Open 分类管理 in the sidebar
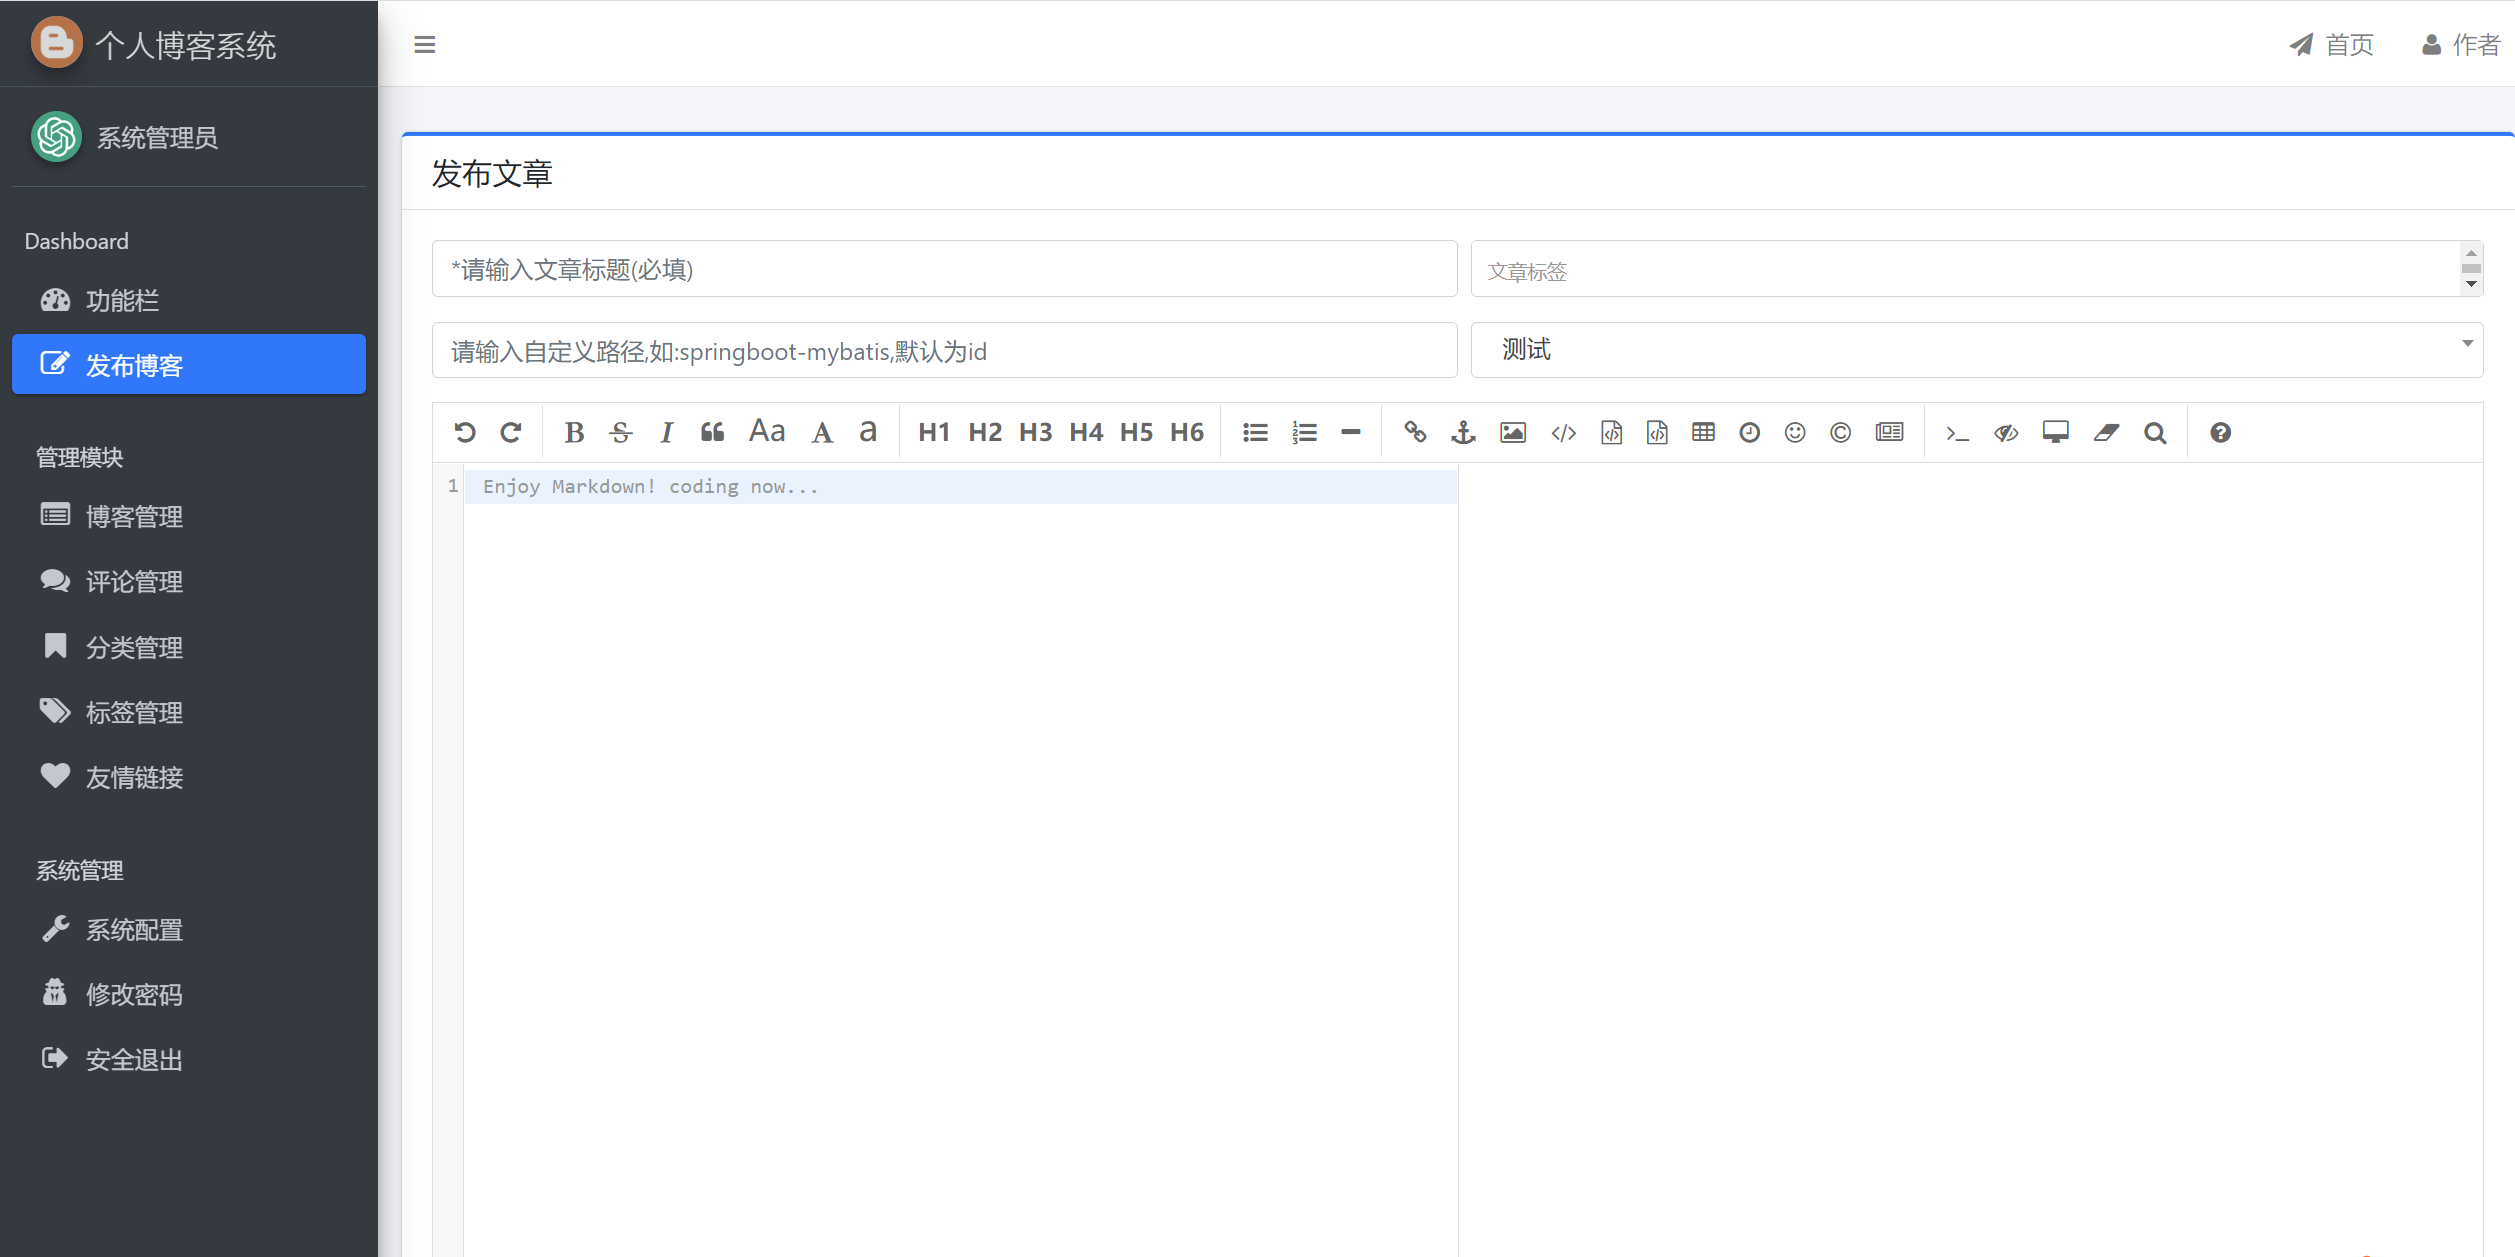 pos(189,647)
